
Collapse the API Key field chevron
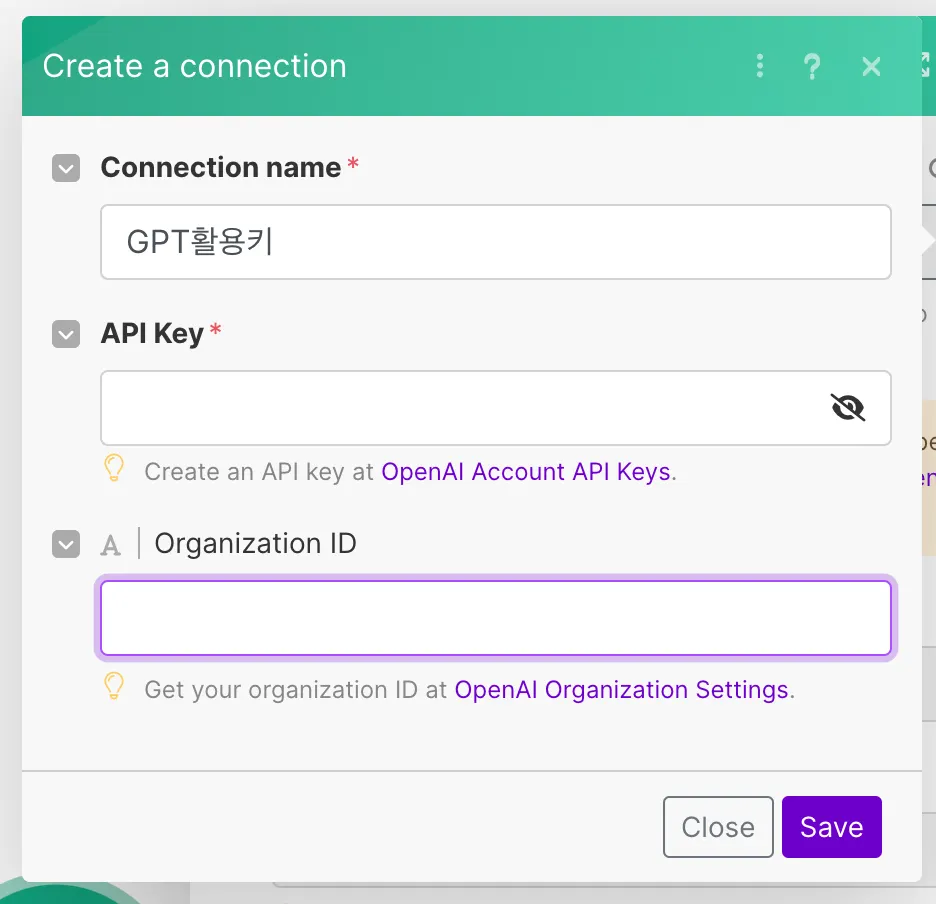coord(66,334)
